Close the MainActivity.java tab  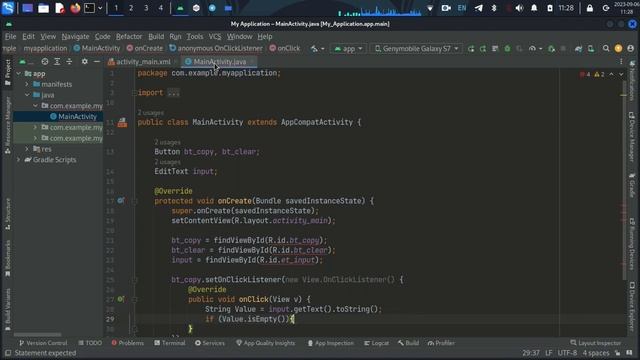[252, 62]
